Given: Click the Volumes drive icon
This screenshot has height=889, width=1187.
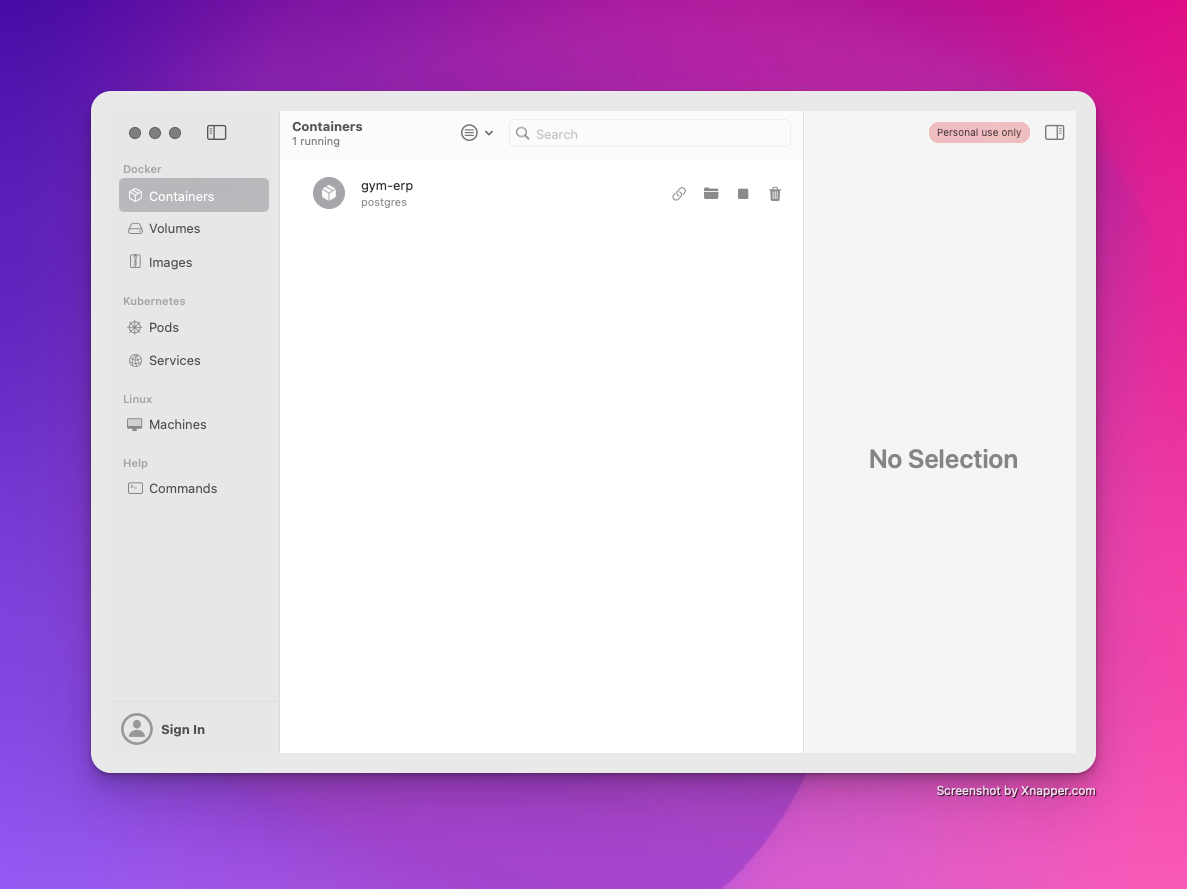Looking at the screenshot, I should click(x=136, y=229).
